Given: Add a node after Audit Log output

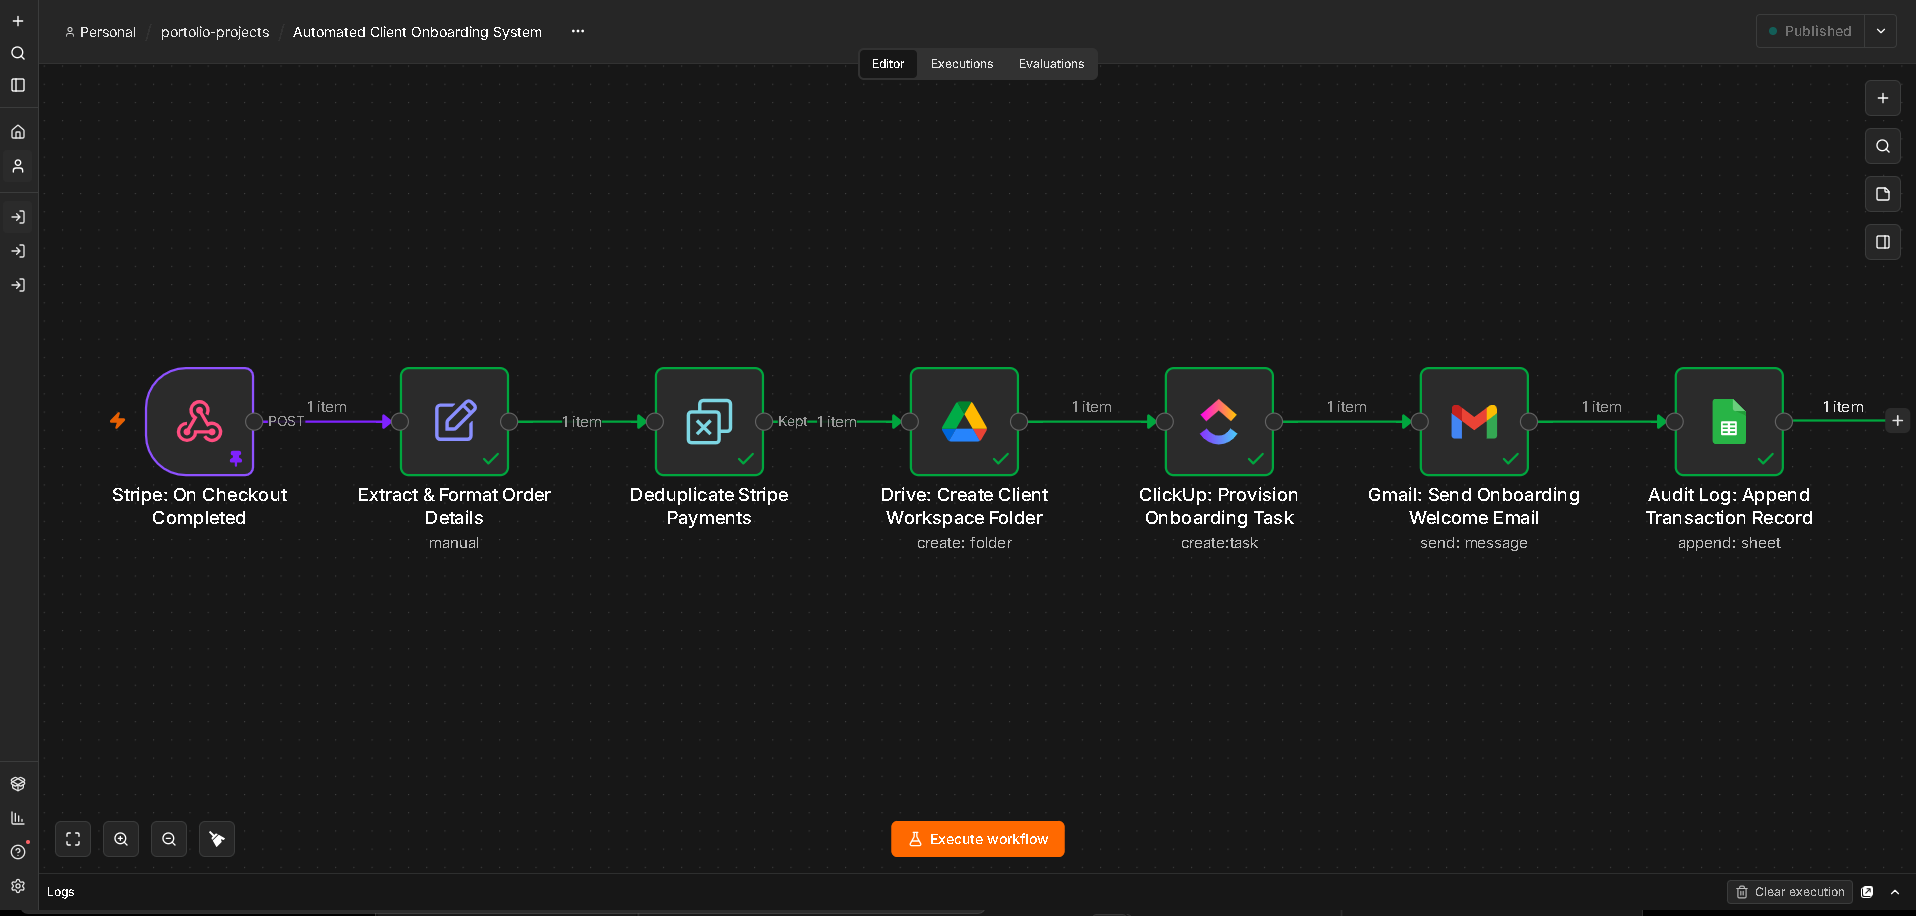Looking at the screenshot, I should coord(1897,421).
